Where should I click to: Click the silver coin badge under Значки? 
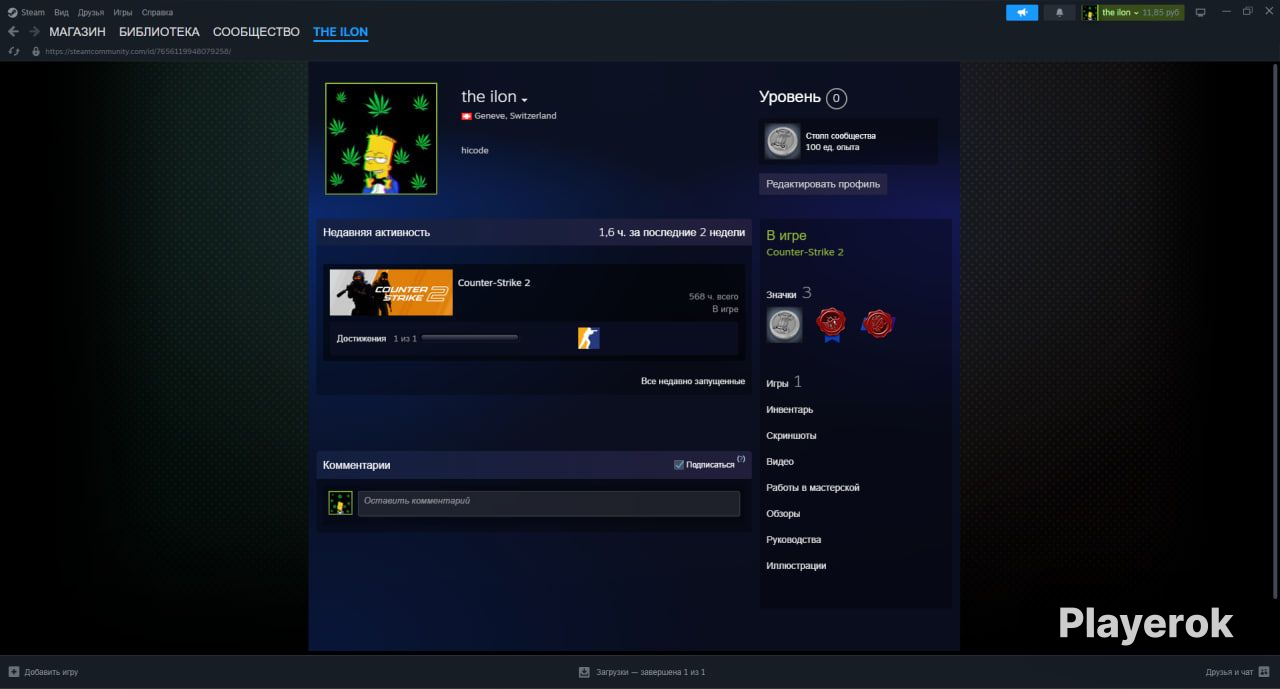(784, 324)
